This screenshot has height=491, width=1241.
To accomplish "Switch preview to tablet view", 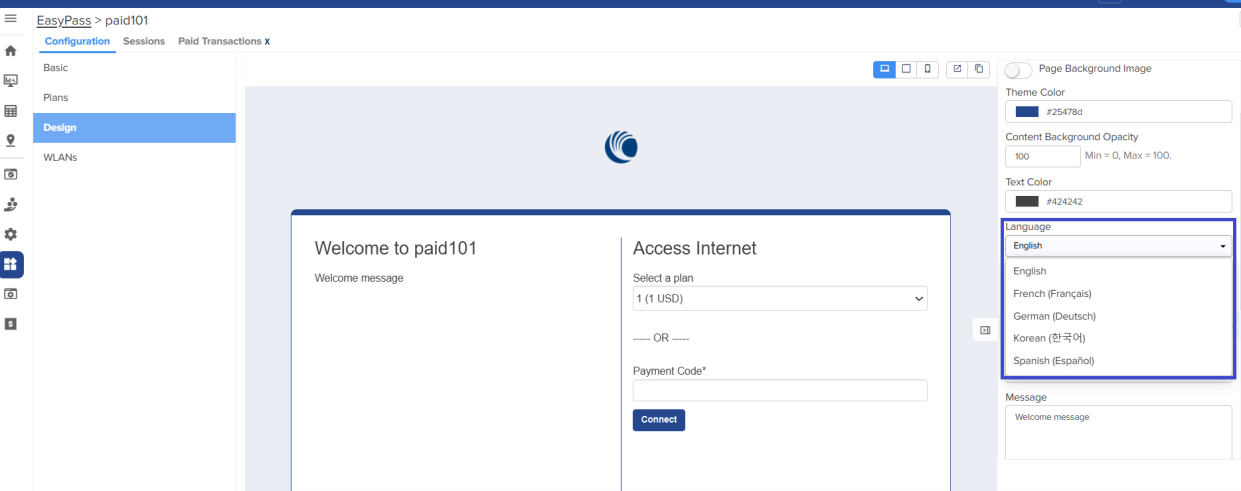I will coord(906,69).
